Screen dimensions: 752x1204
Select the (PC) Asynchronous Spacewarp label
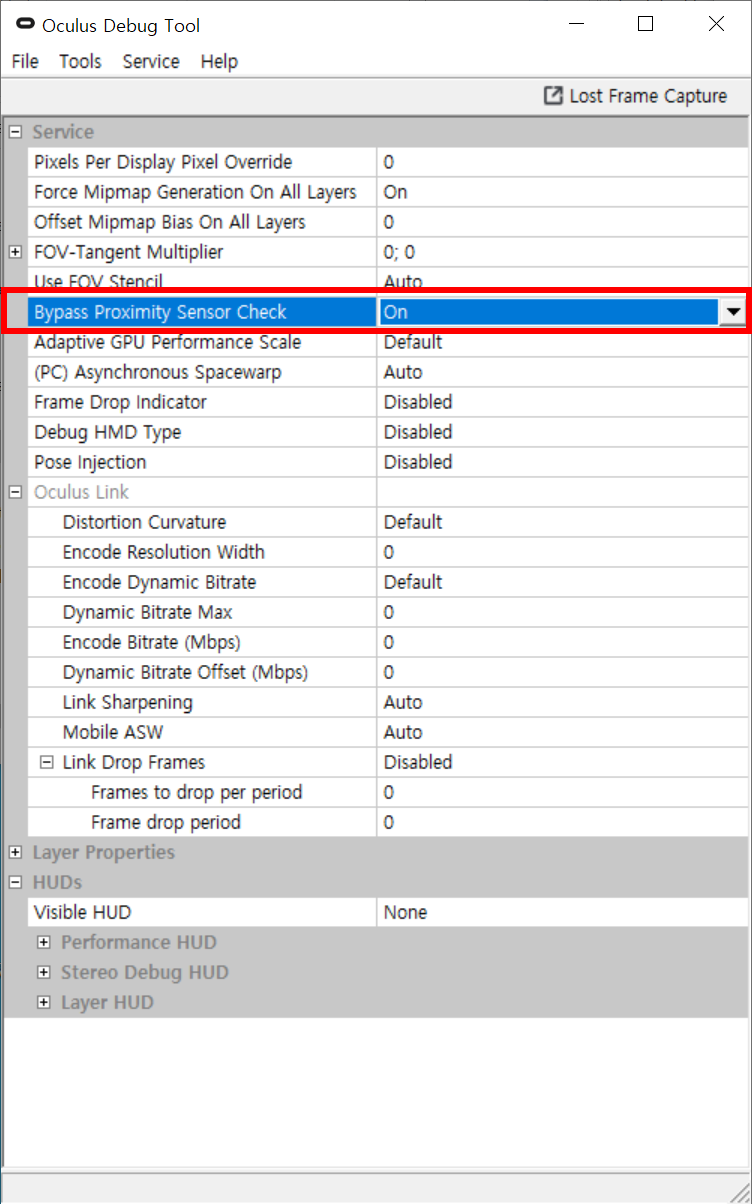(x=158, y=372)
